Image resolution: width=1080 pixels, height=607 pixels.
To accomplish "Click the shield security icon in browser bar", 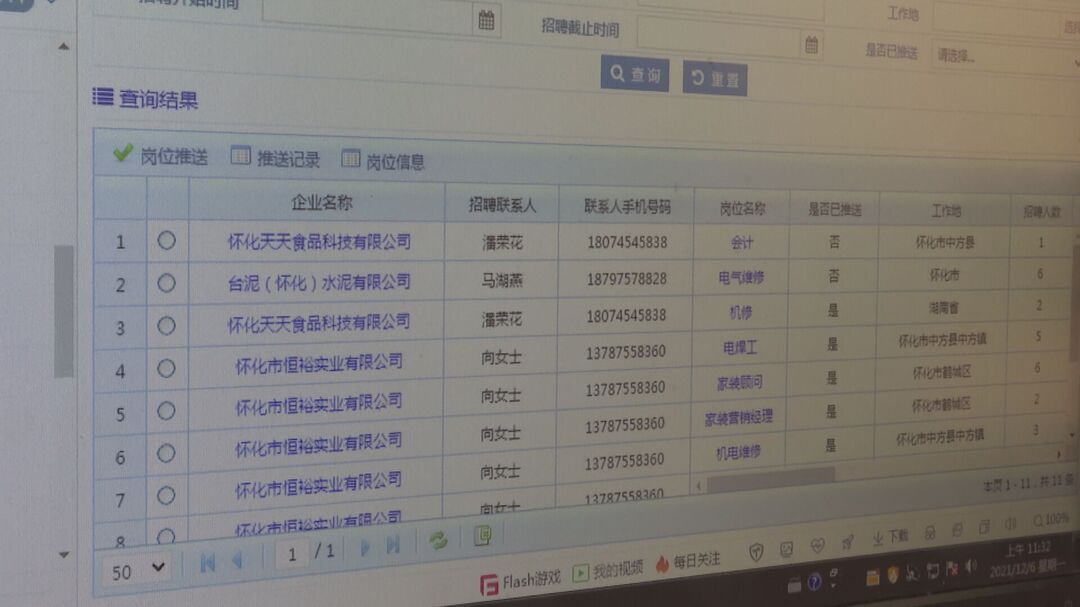I will point(756,552).
